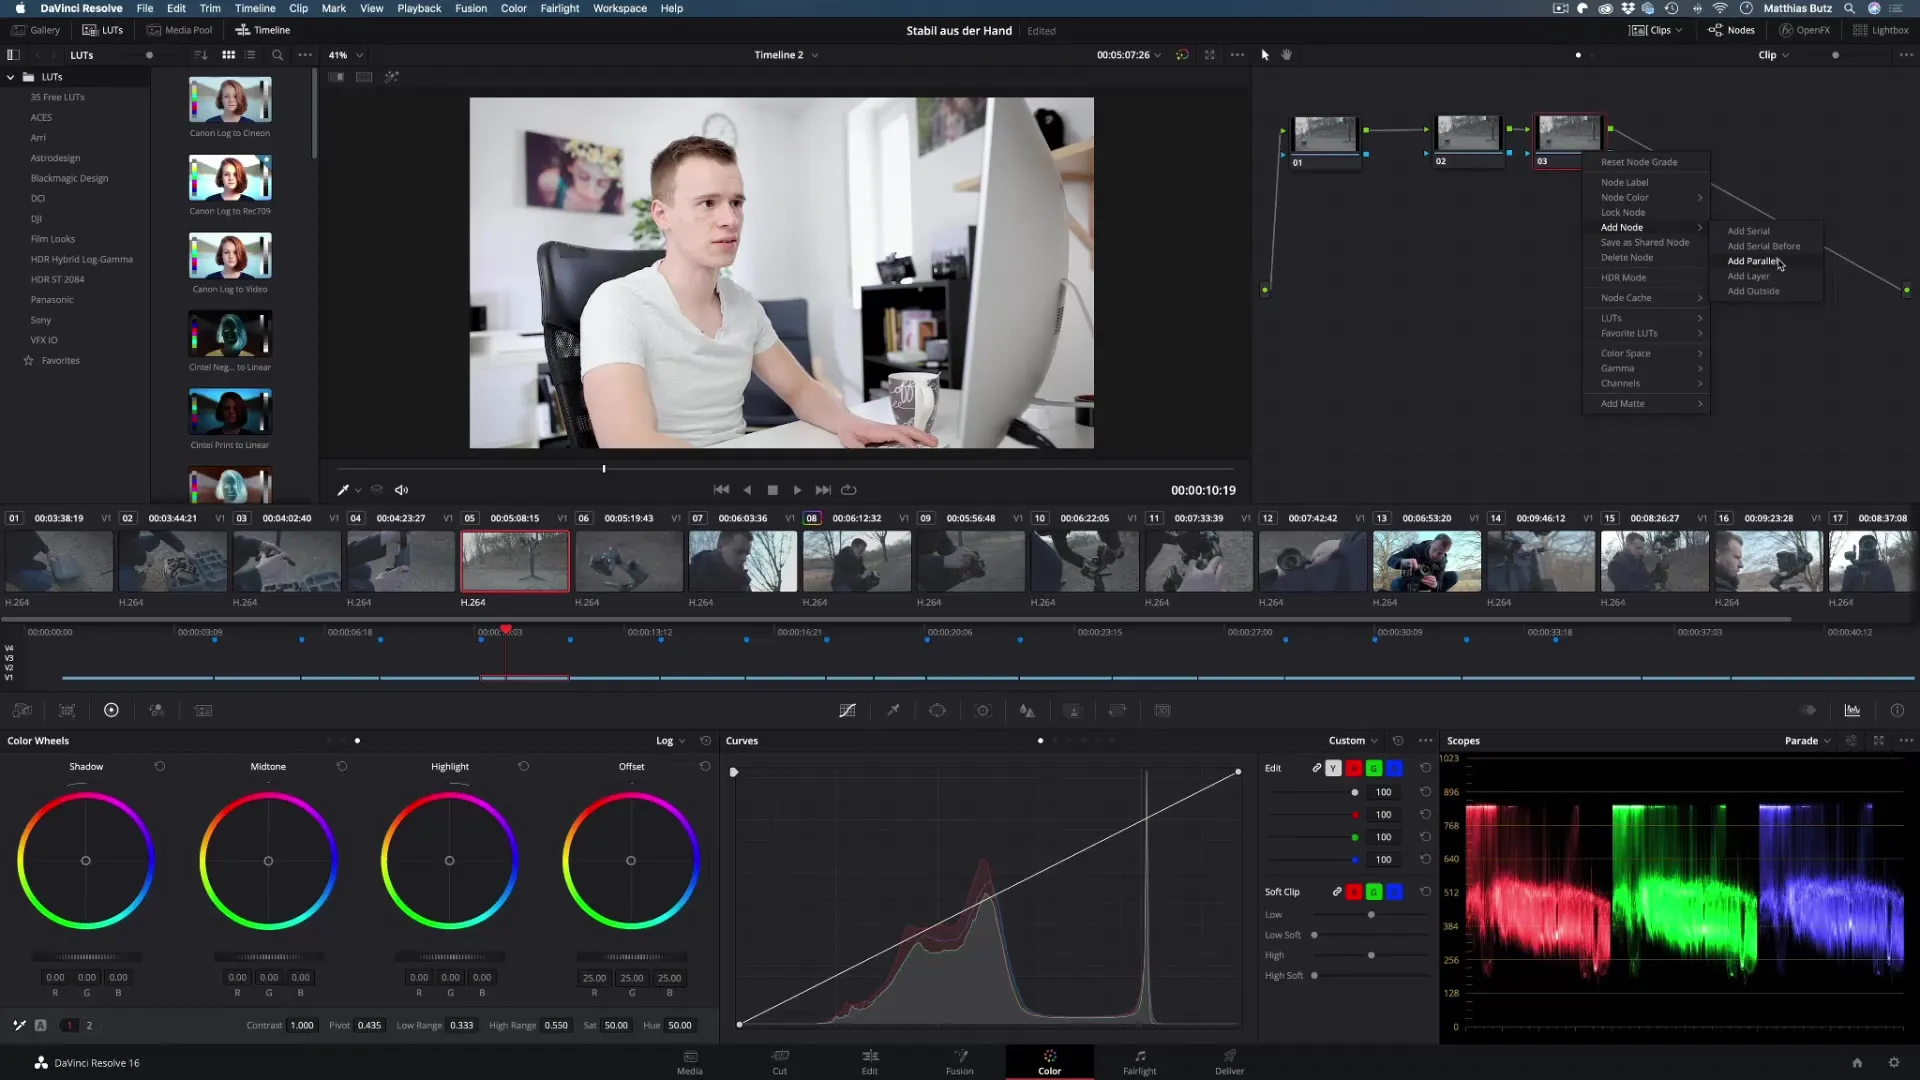Adjust the Soft Clip Low slider handle
Image resolution: width=1920 pixels, height=1080 pixels.
[1371, 914]
